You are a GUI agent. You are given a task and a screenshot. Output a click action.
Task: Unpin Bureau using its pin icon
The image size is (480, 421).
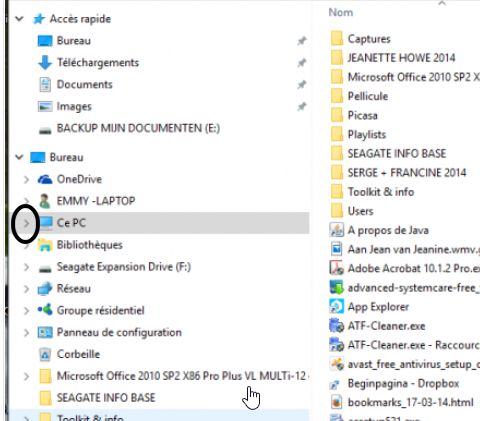click(302, 41)
